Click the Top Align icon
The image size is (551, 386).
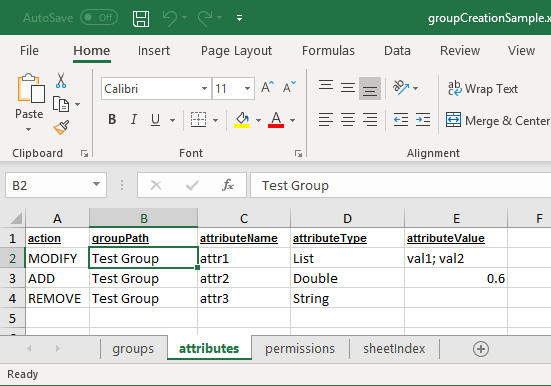[x=326, y=86]
